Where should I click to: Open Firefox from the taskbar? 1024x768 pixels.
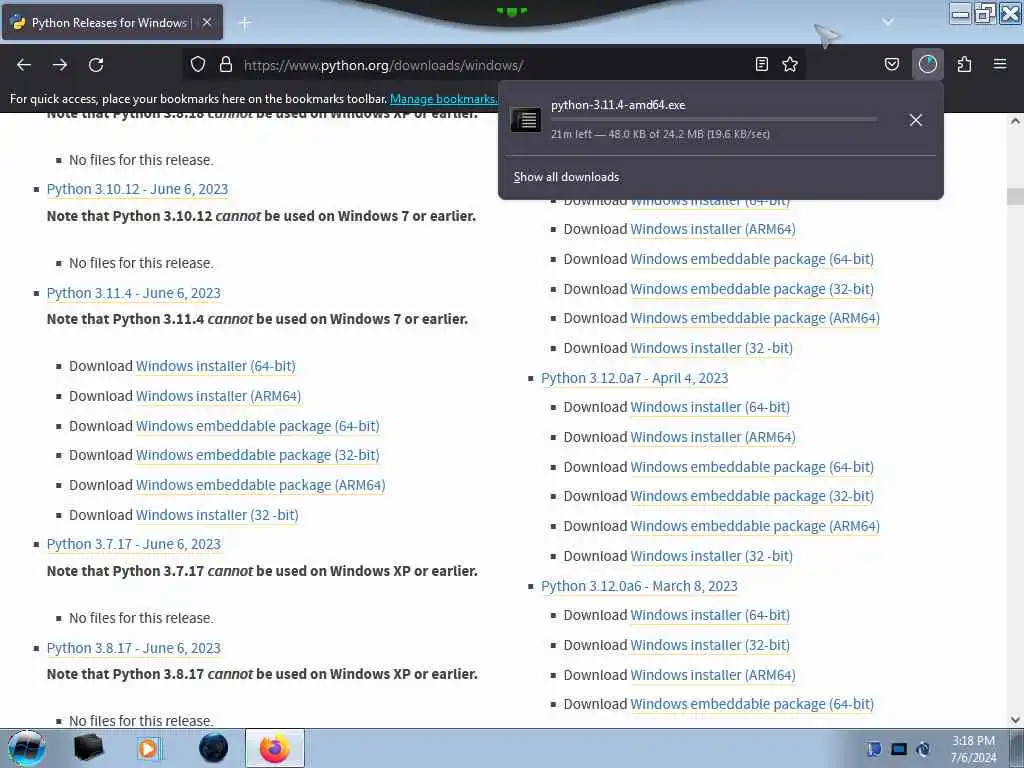(x=275, y=748)
